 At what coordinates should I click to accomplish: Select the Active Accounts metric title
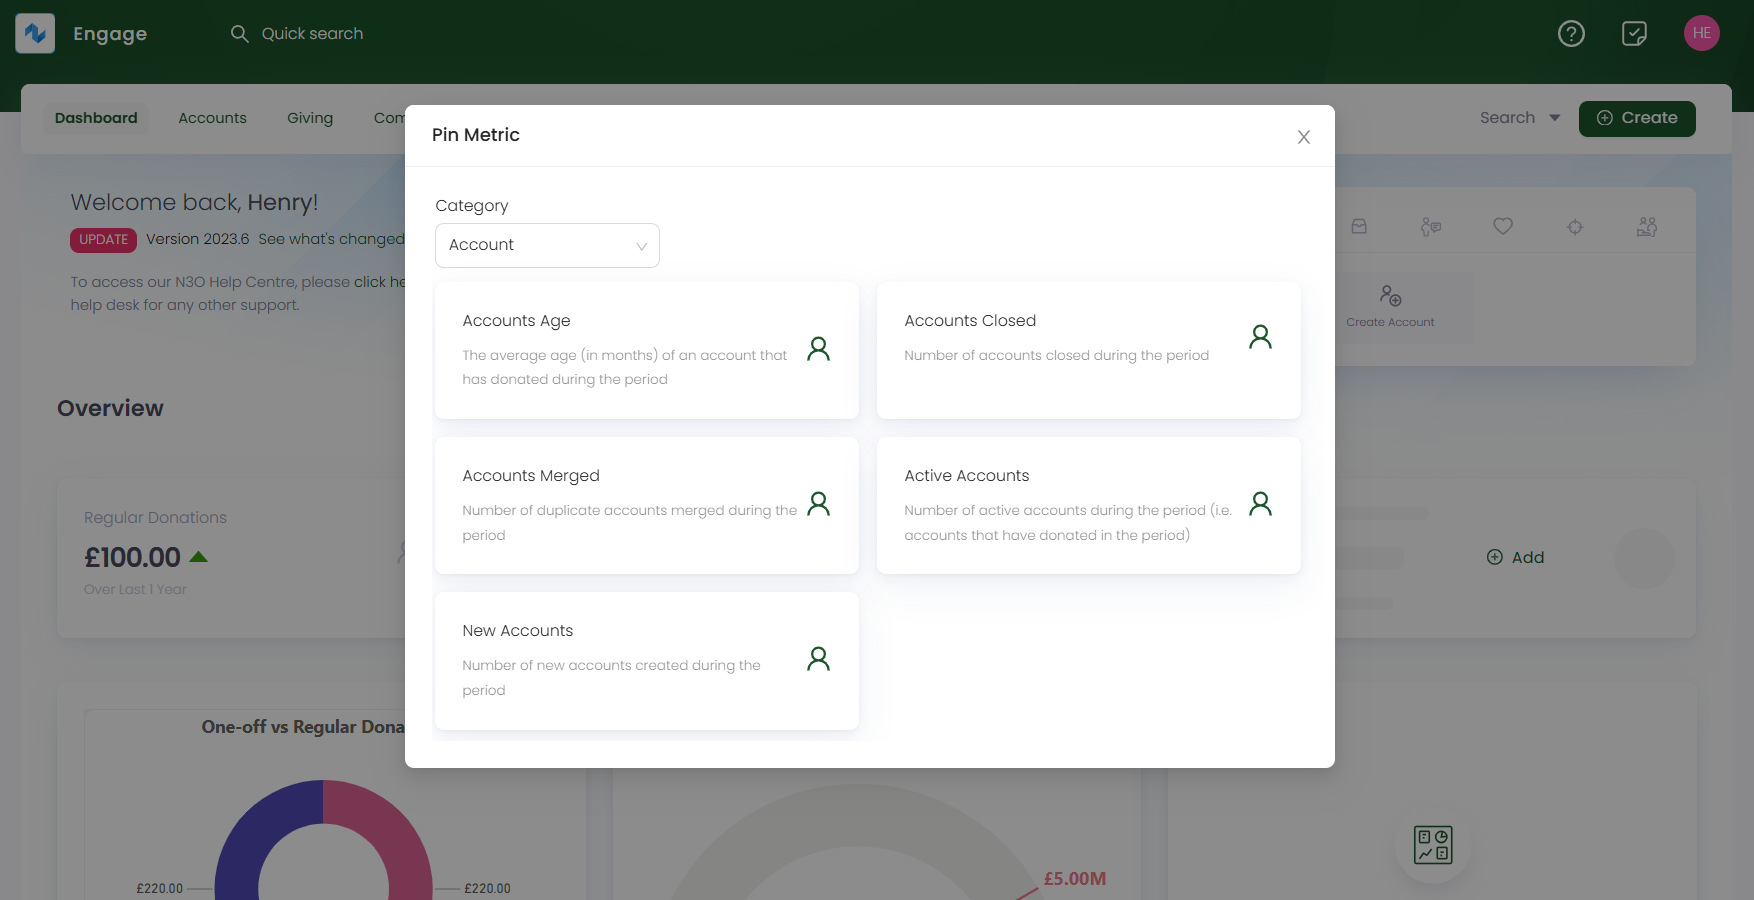[967, 476]
